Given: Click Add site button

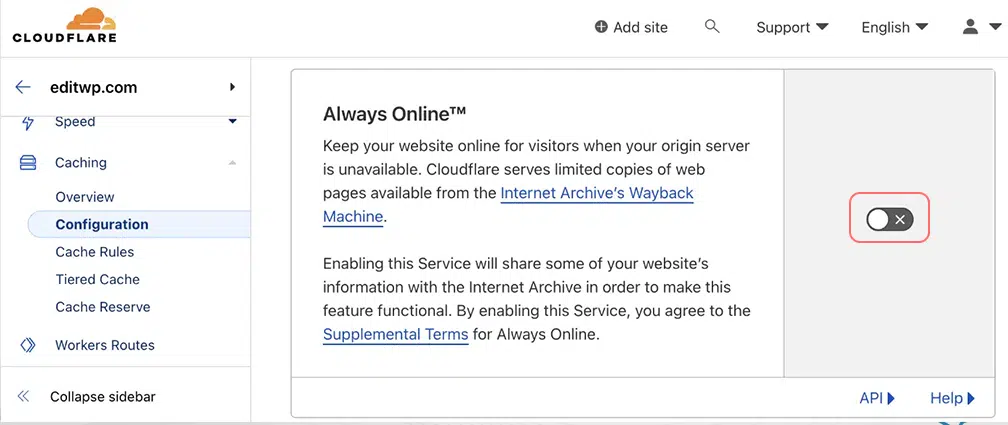Looking at the screenshot, I should tap(631, 27).
